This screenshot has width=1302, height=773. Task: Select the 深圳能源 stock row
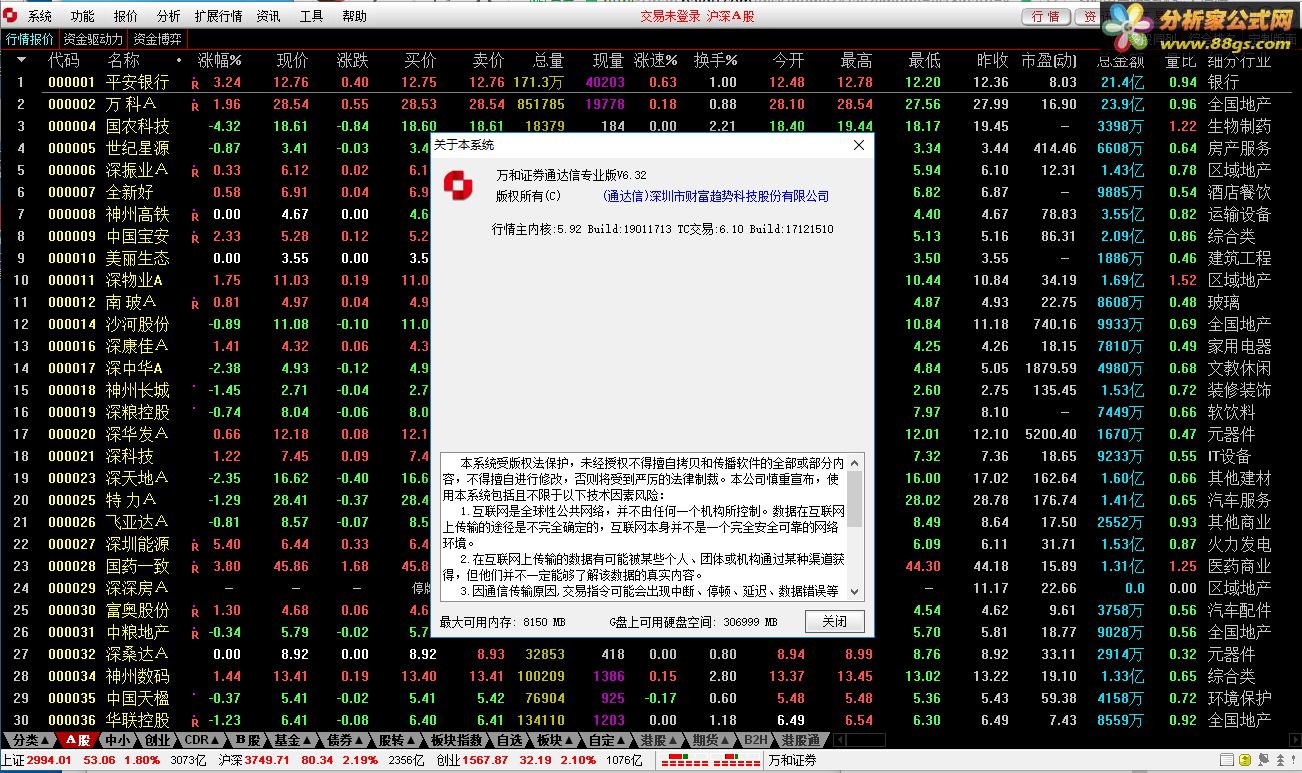(x=650, y=544)
